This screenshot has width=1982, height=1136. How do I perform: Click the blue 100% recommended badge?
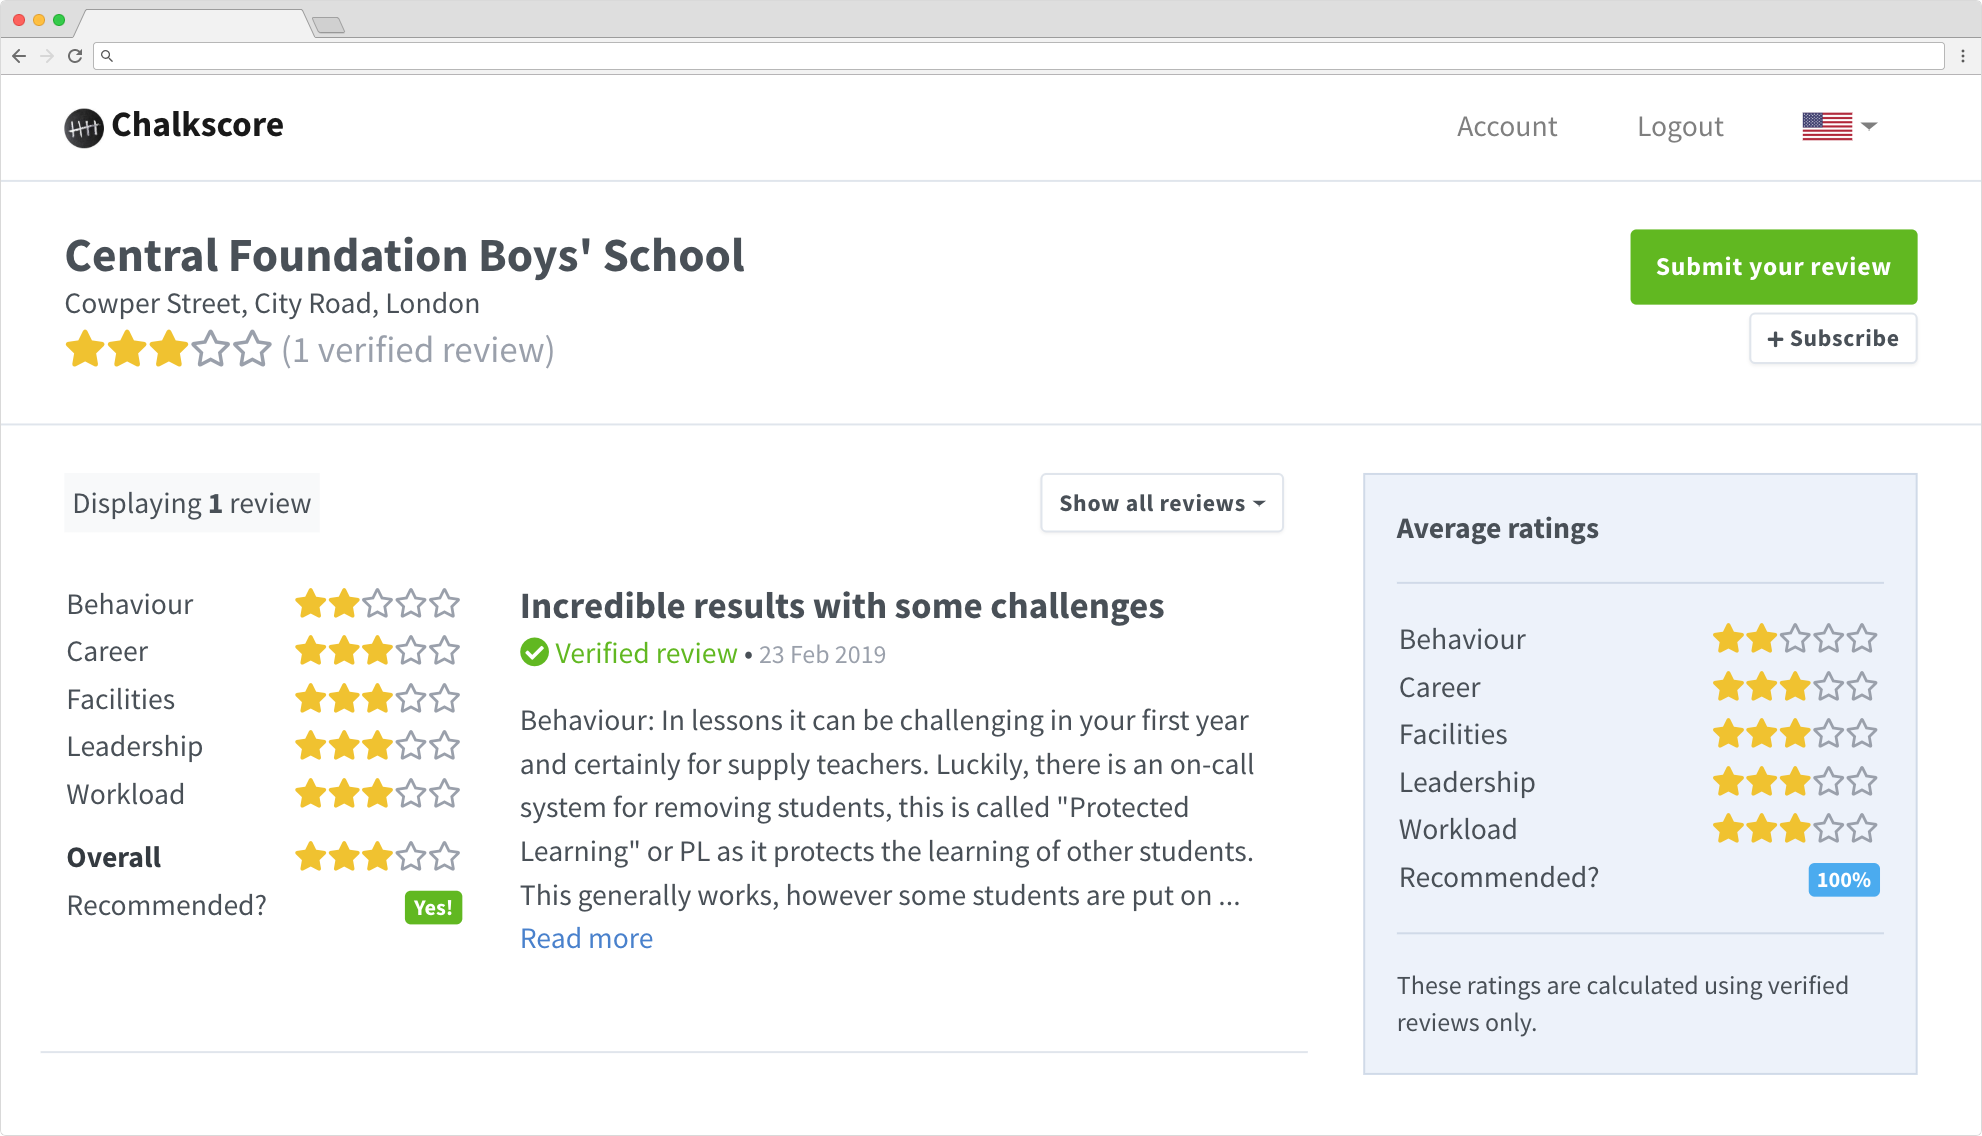pos(1844,880)
